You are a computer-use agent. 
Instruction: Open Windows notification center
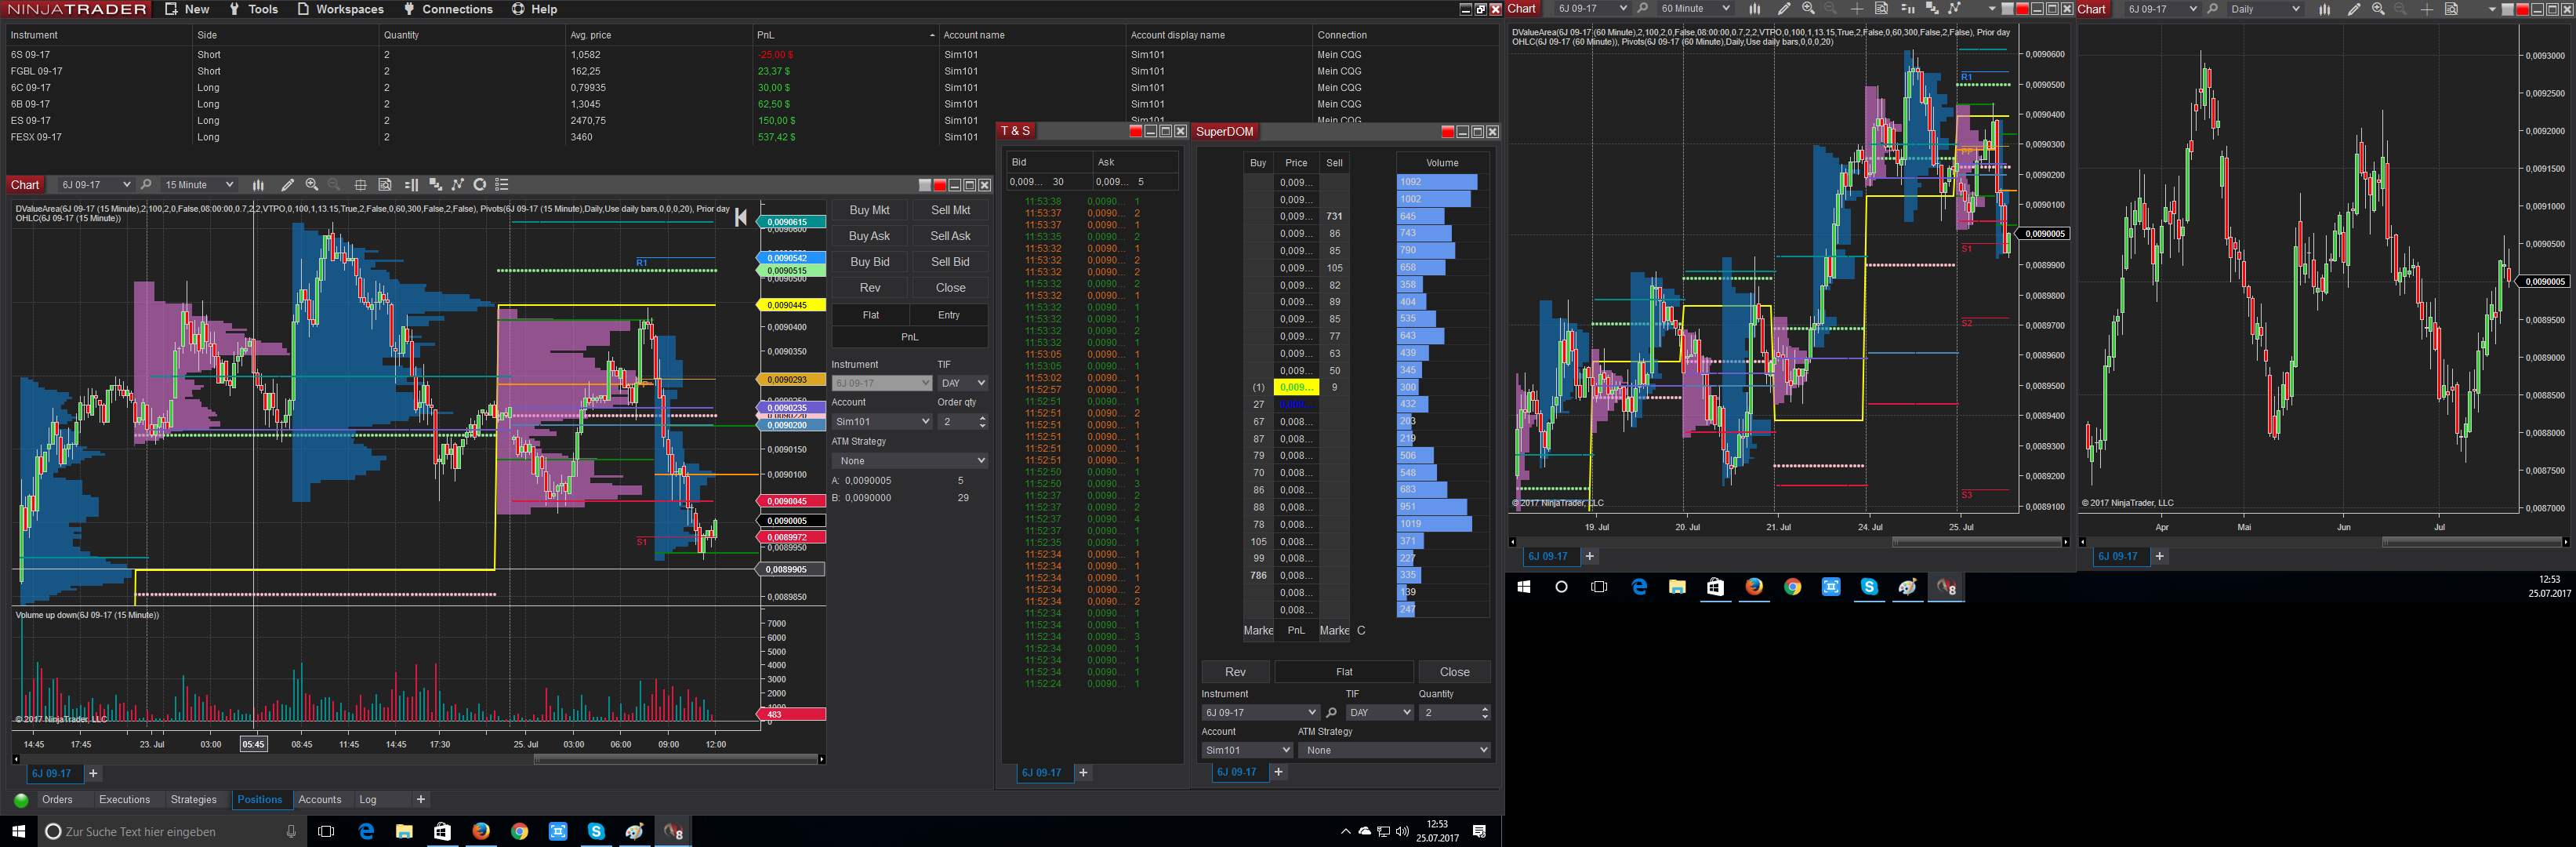pyautogui.click(x=1480, y=831)
